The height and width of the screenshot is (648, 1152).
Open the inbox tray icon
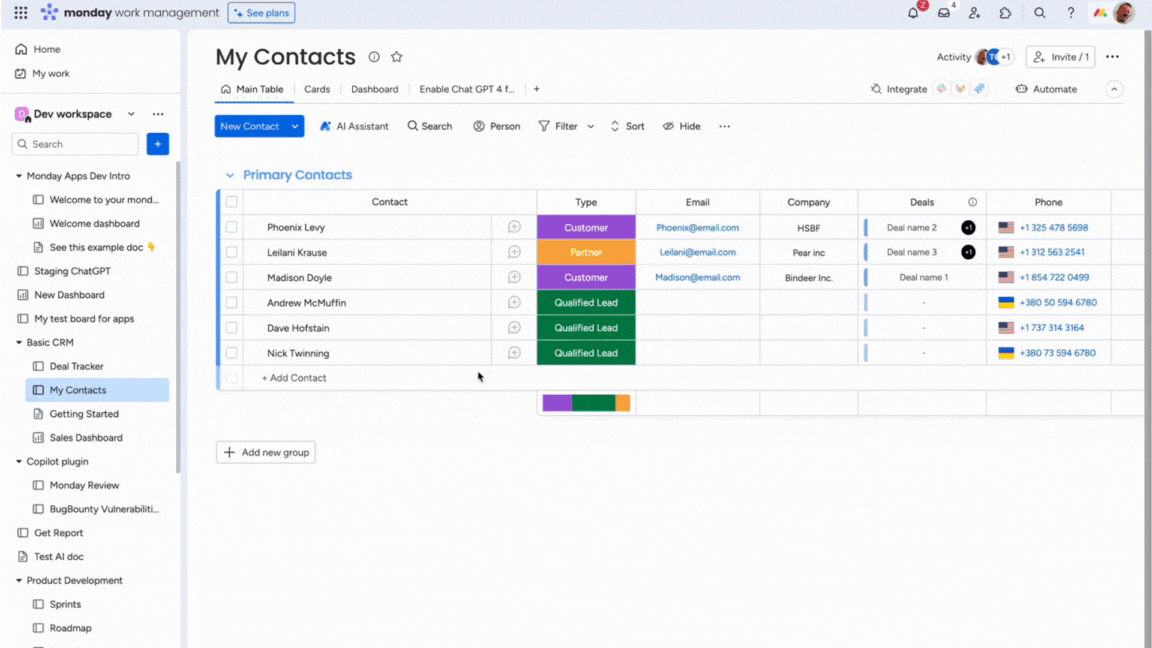tap(944, 12)
